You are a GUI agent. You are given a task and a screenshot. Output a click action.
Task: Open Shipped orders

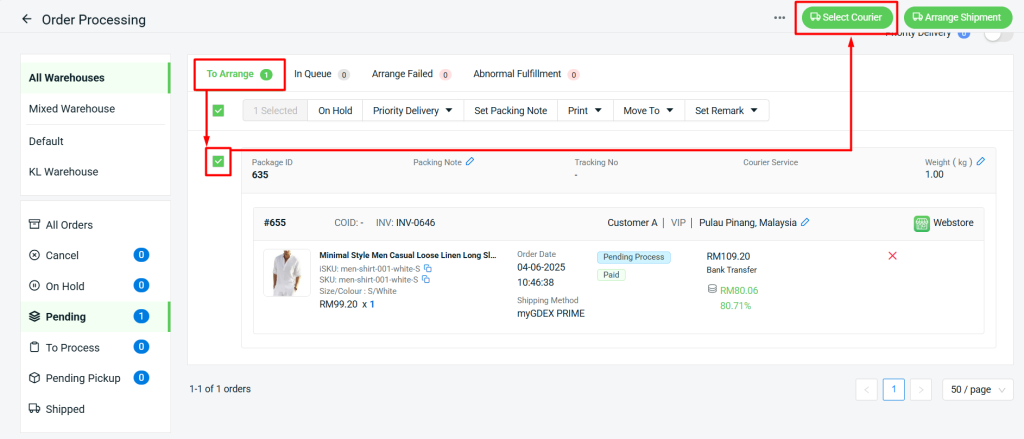point(95,409)
